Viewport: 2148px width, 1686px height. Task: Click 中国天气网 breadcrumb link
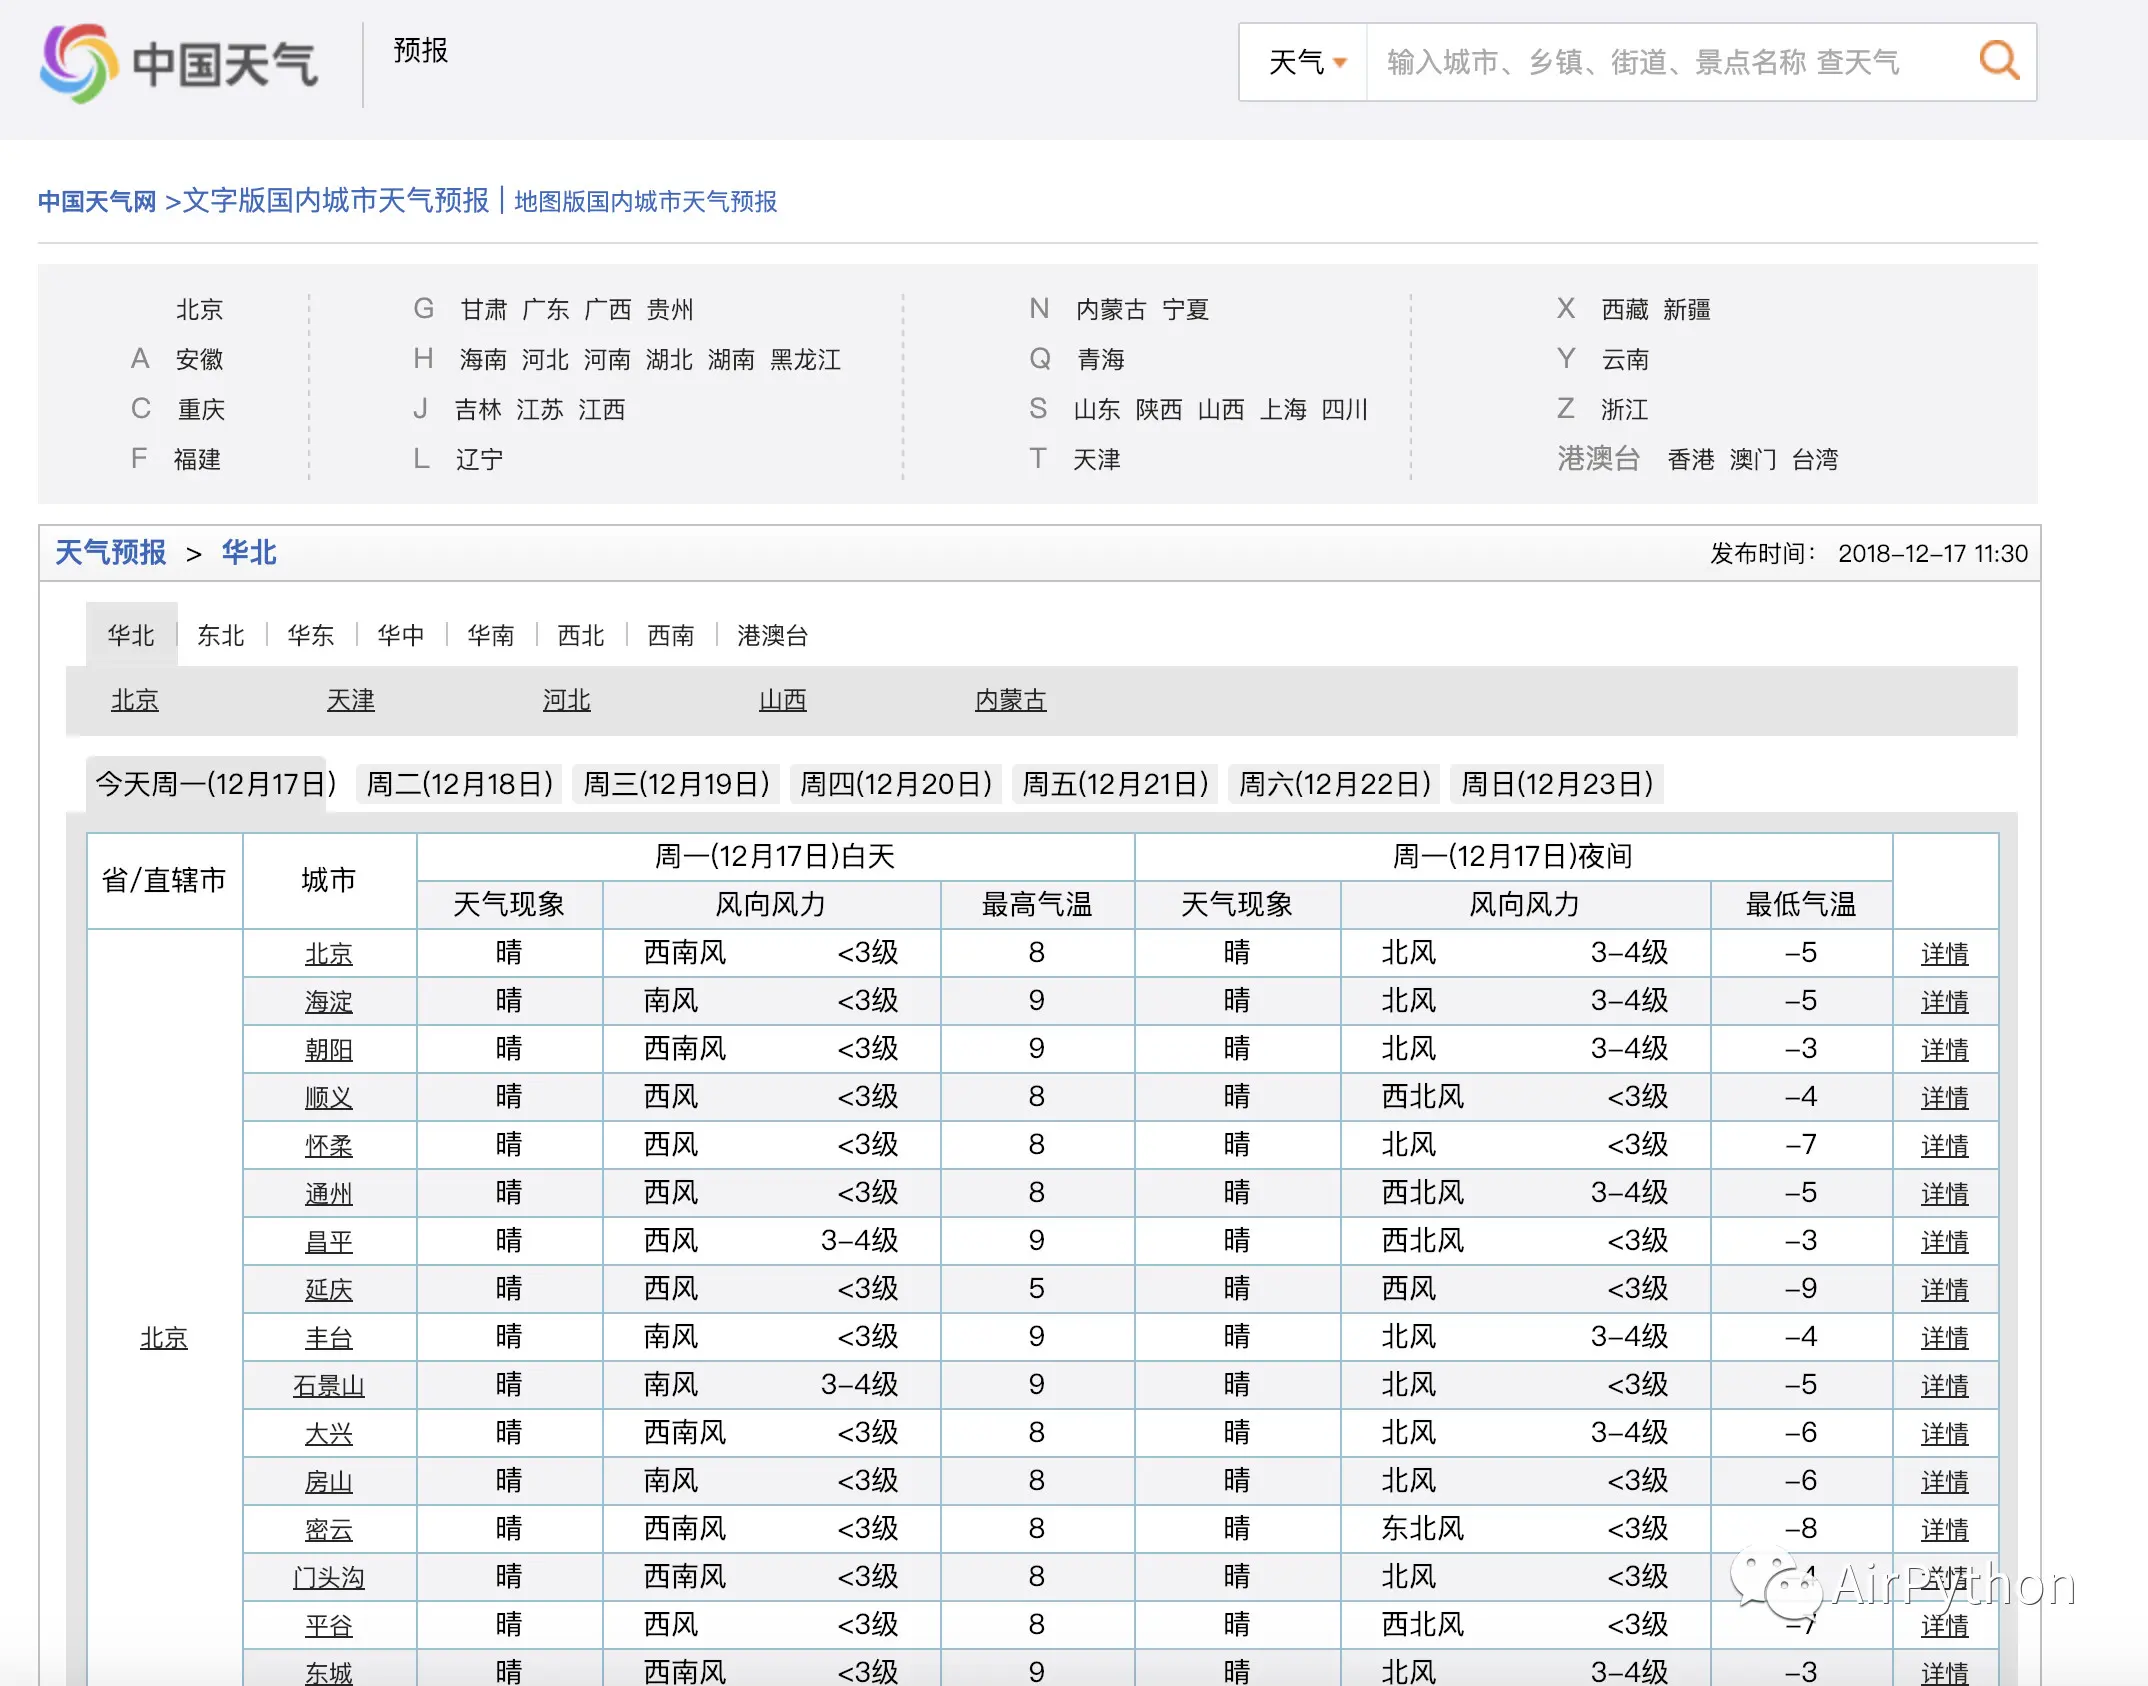point(97,202)
